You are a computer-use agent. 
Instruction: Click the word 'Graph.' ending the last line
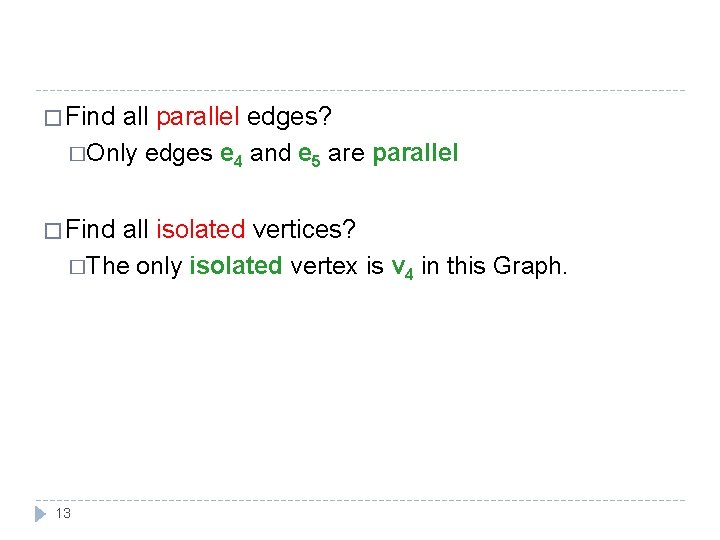click(x=530, y=266)
